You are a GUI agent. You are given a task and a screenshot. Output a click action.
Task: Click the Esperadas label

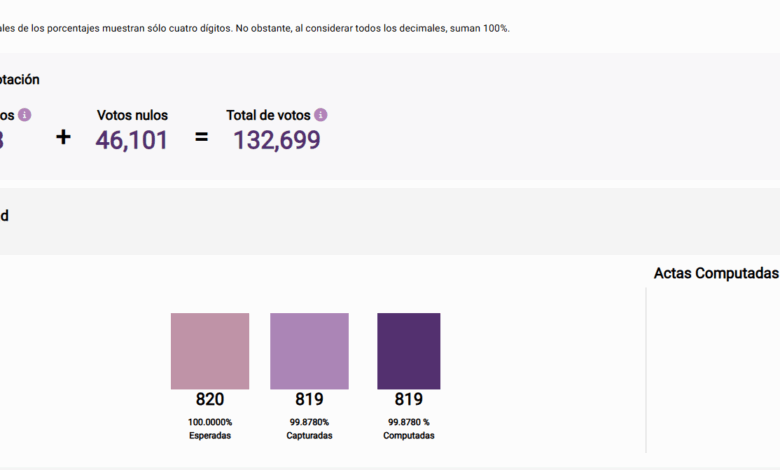tap(210, 436)
